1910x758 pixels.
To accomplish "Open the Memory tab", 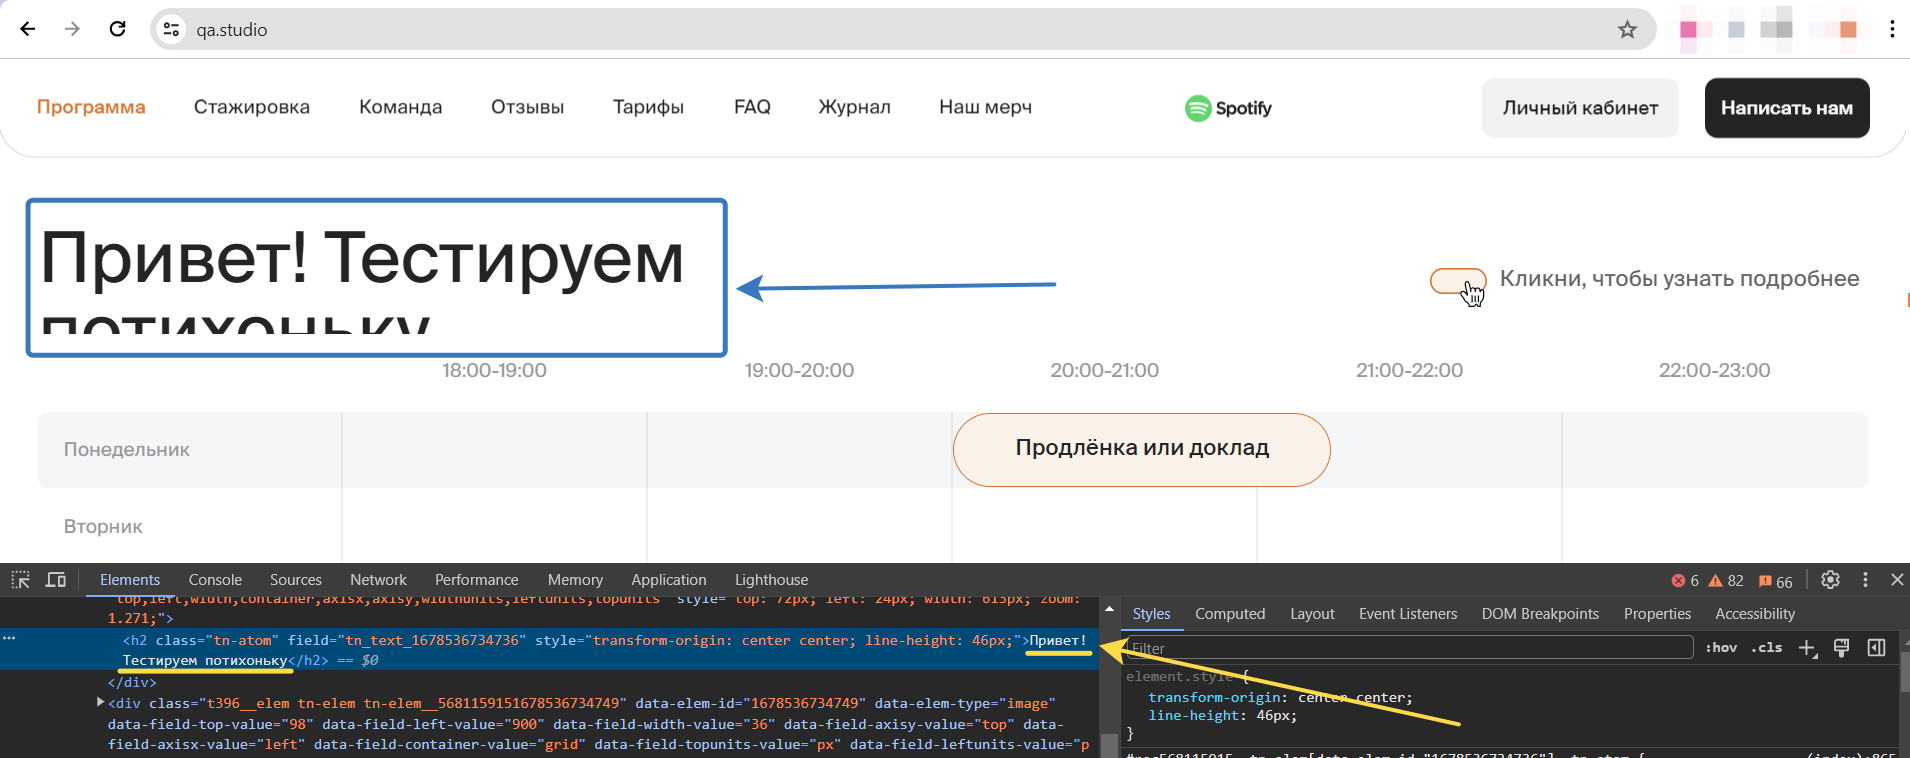I will (x=575, y=580).
